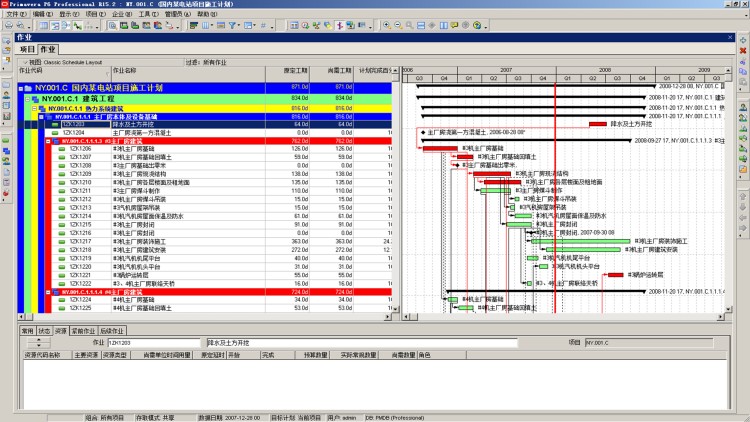Open the 文件 menu
The height and width of the screenshot is (422, 750).
click(16, 14)
